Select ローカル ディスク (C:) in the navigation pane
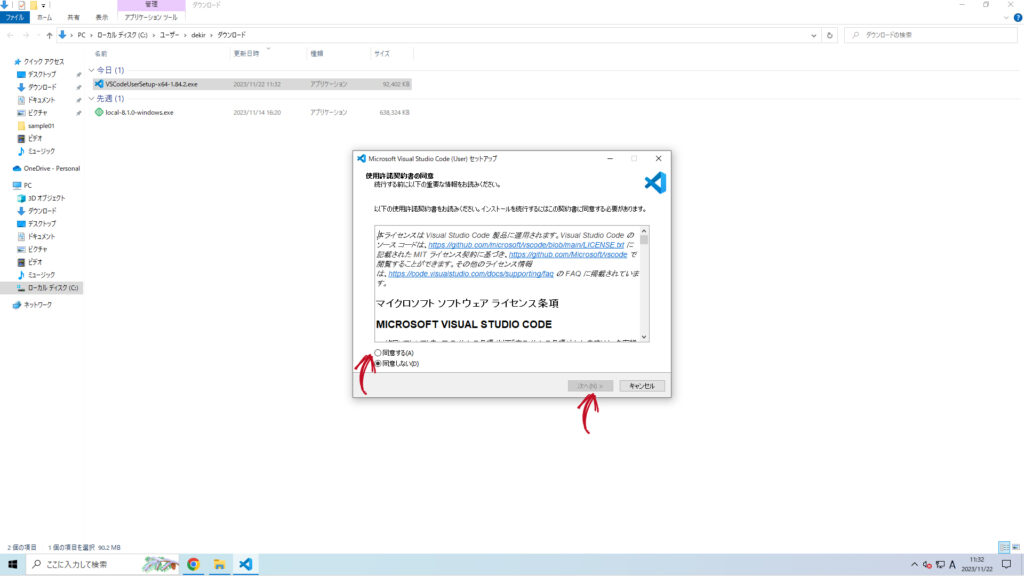This screenshot has height=576, width=1024. 52,288
